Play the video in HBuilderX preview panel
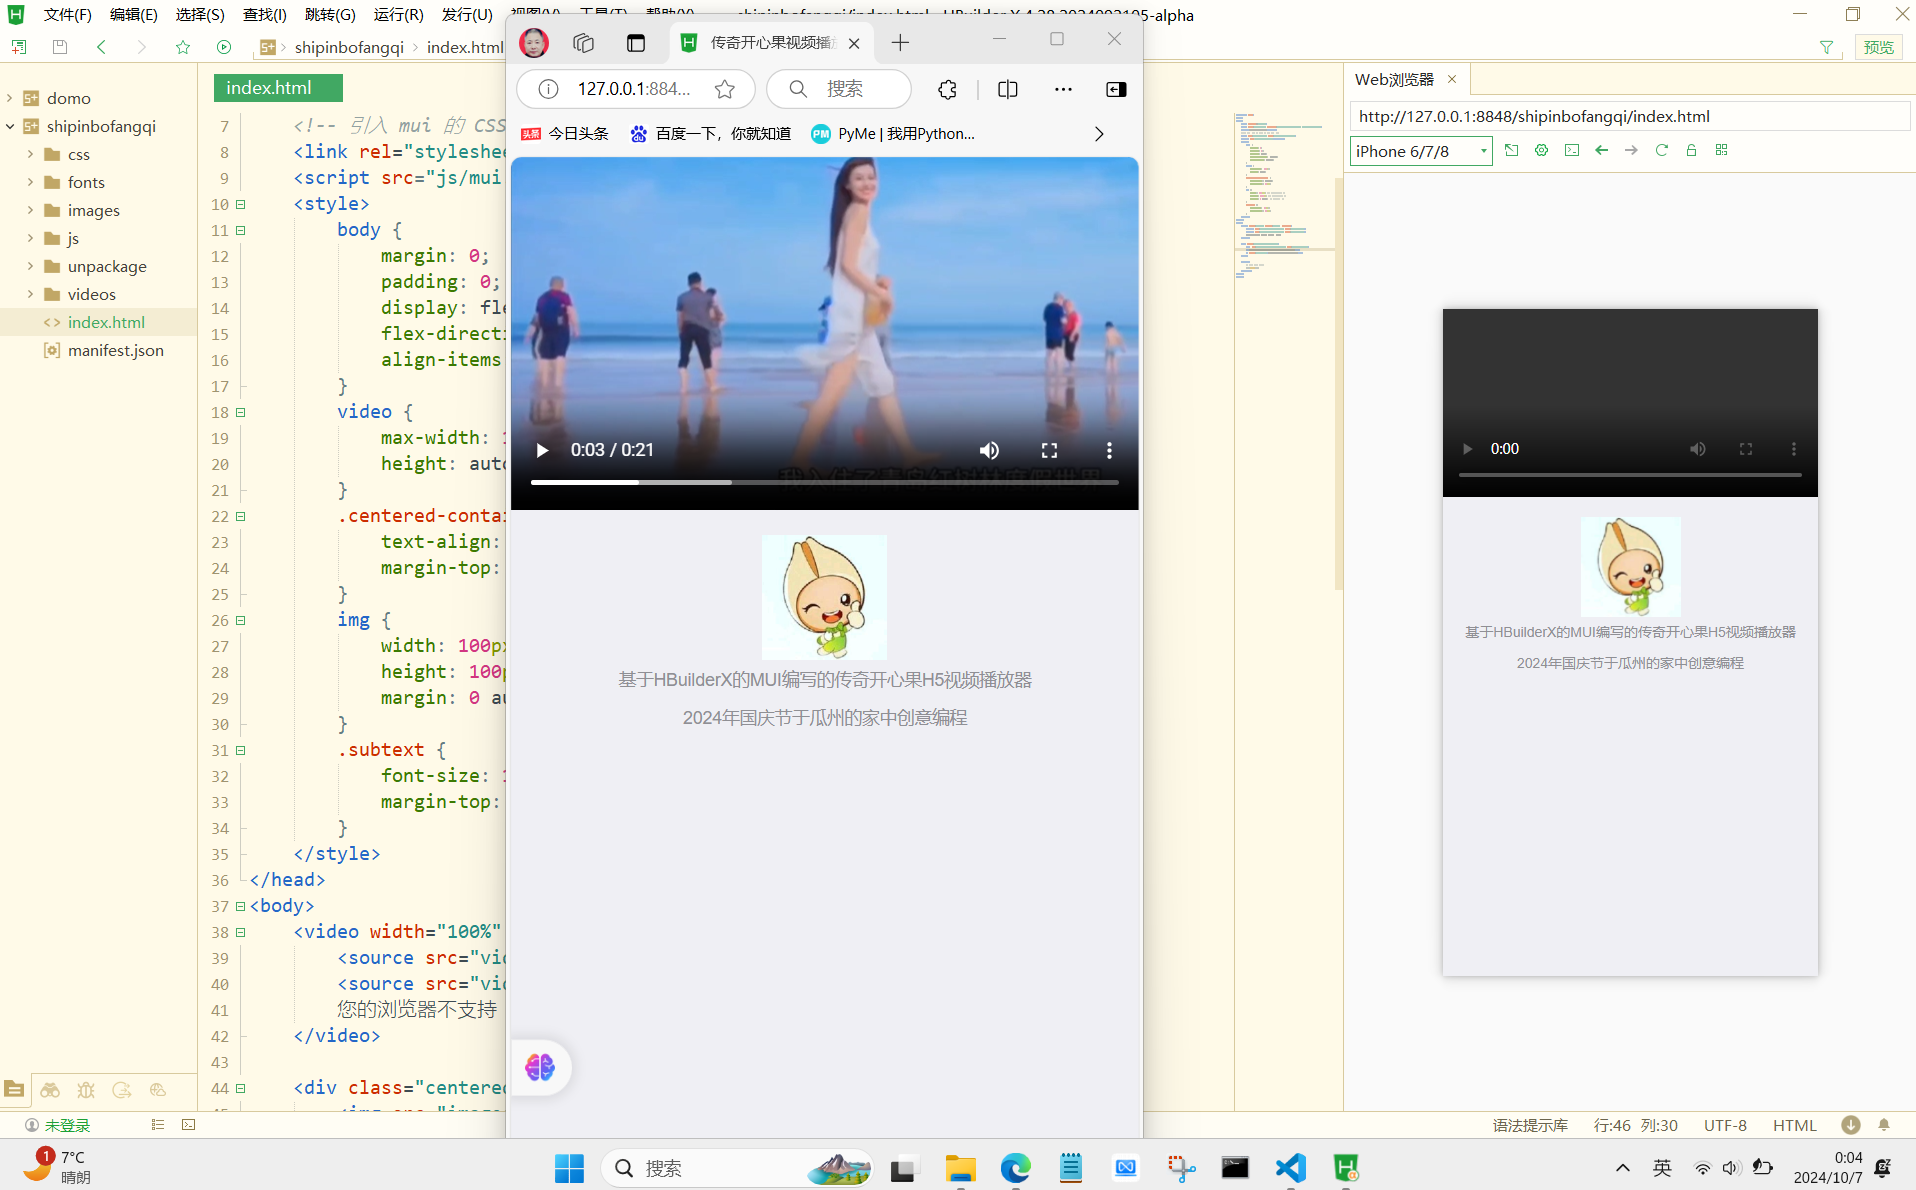The image size is (1916, 1190). [x=1467, y=449]
